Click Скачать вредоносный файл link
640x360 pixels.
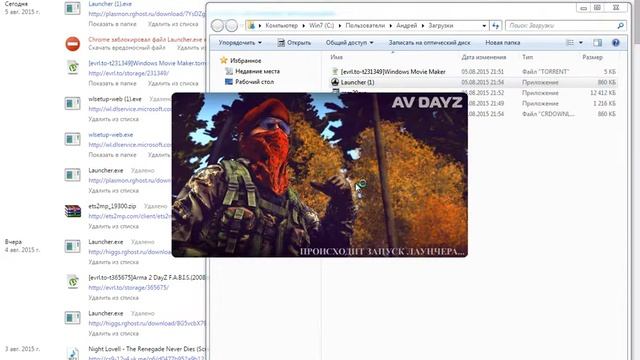(127, 48)
